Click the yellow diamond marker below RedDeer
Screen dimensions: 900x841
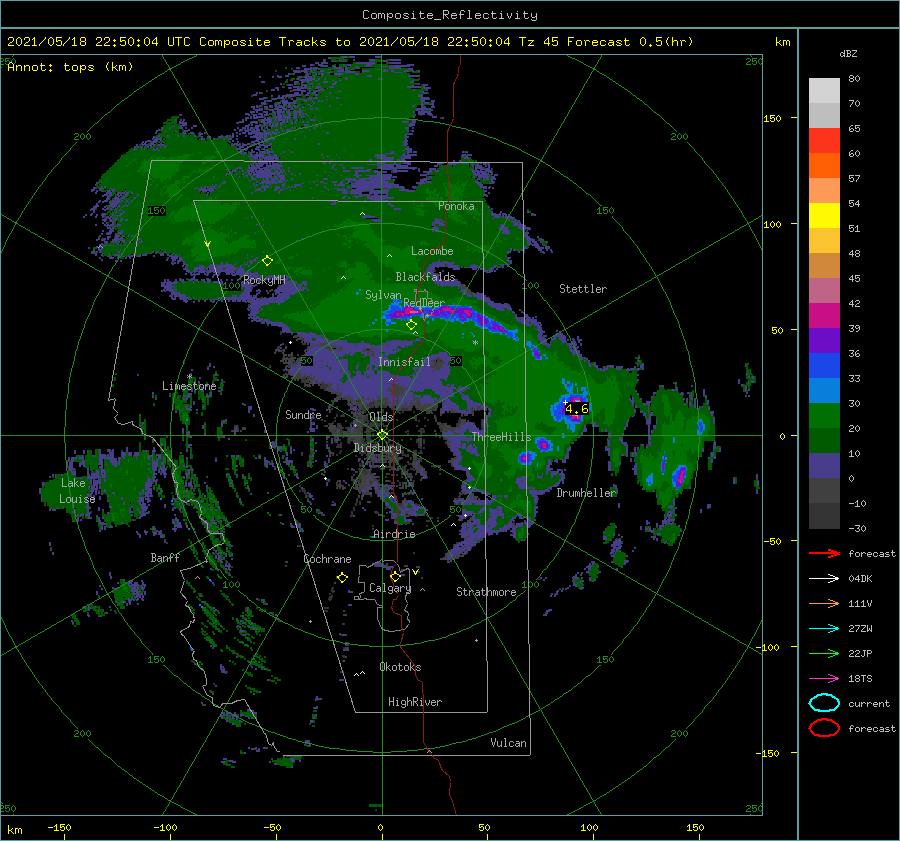click(x=411, y=325)
